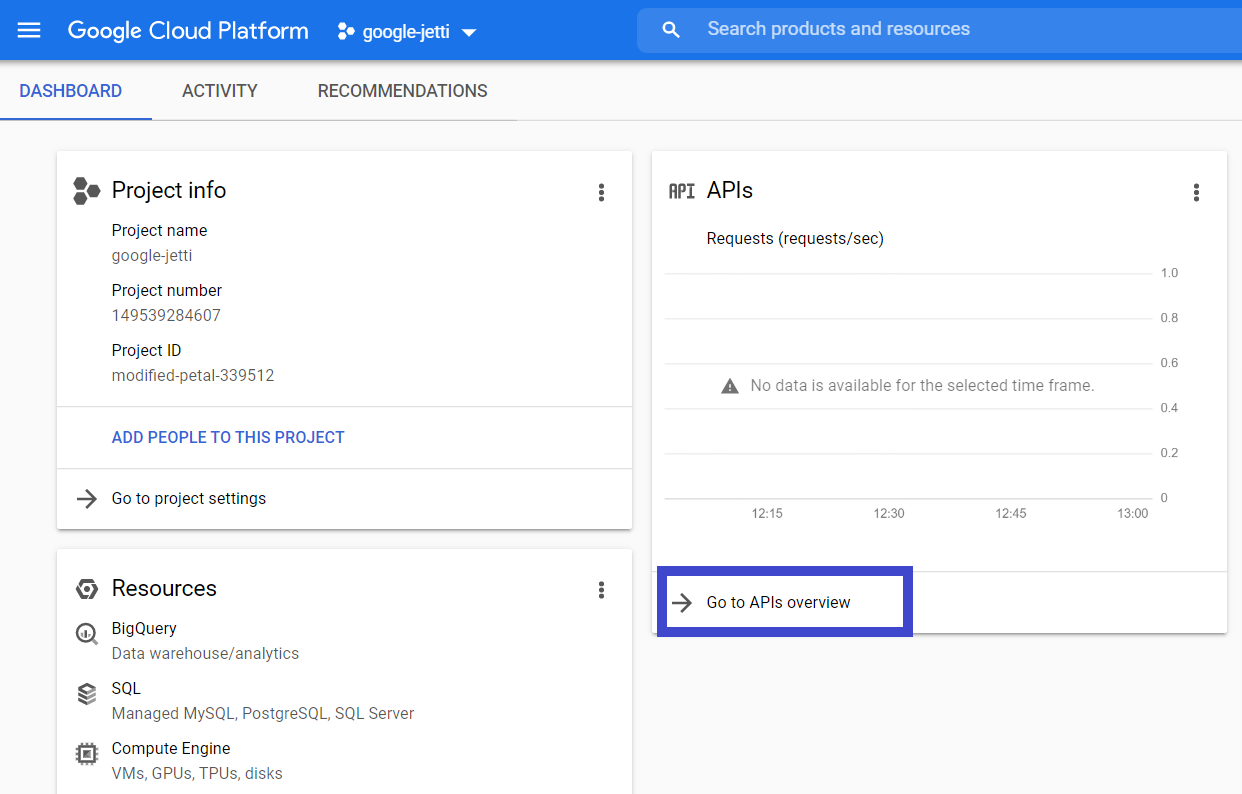The image size is (1242, 794).
Task: Click the Requests (requests/sec) chart title
Action: [795, 238]
